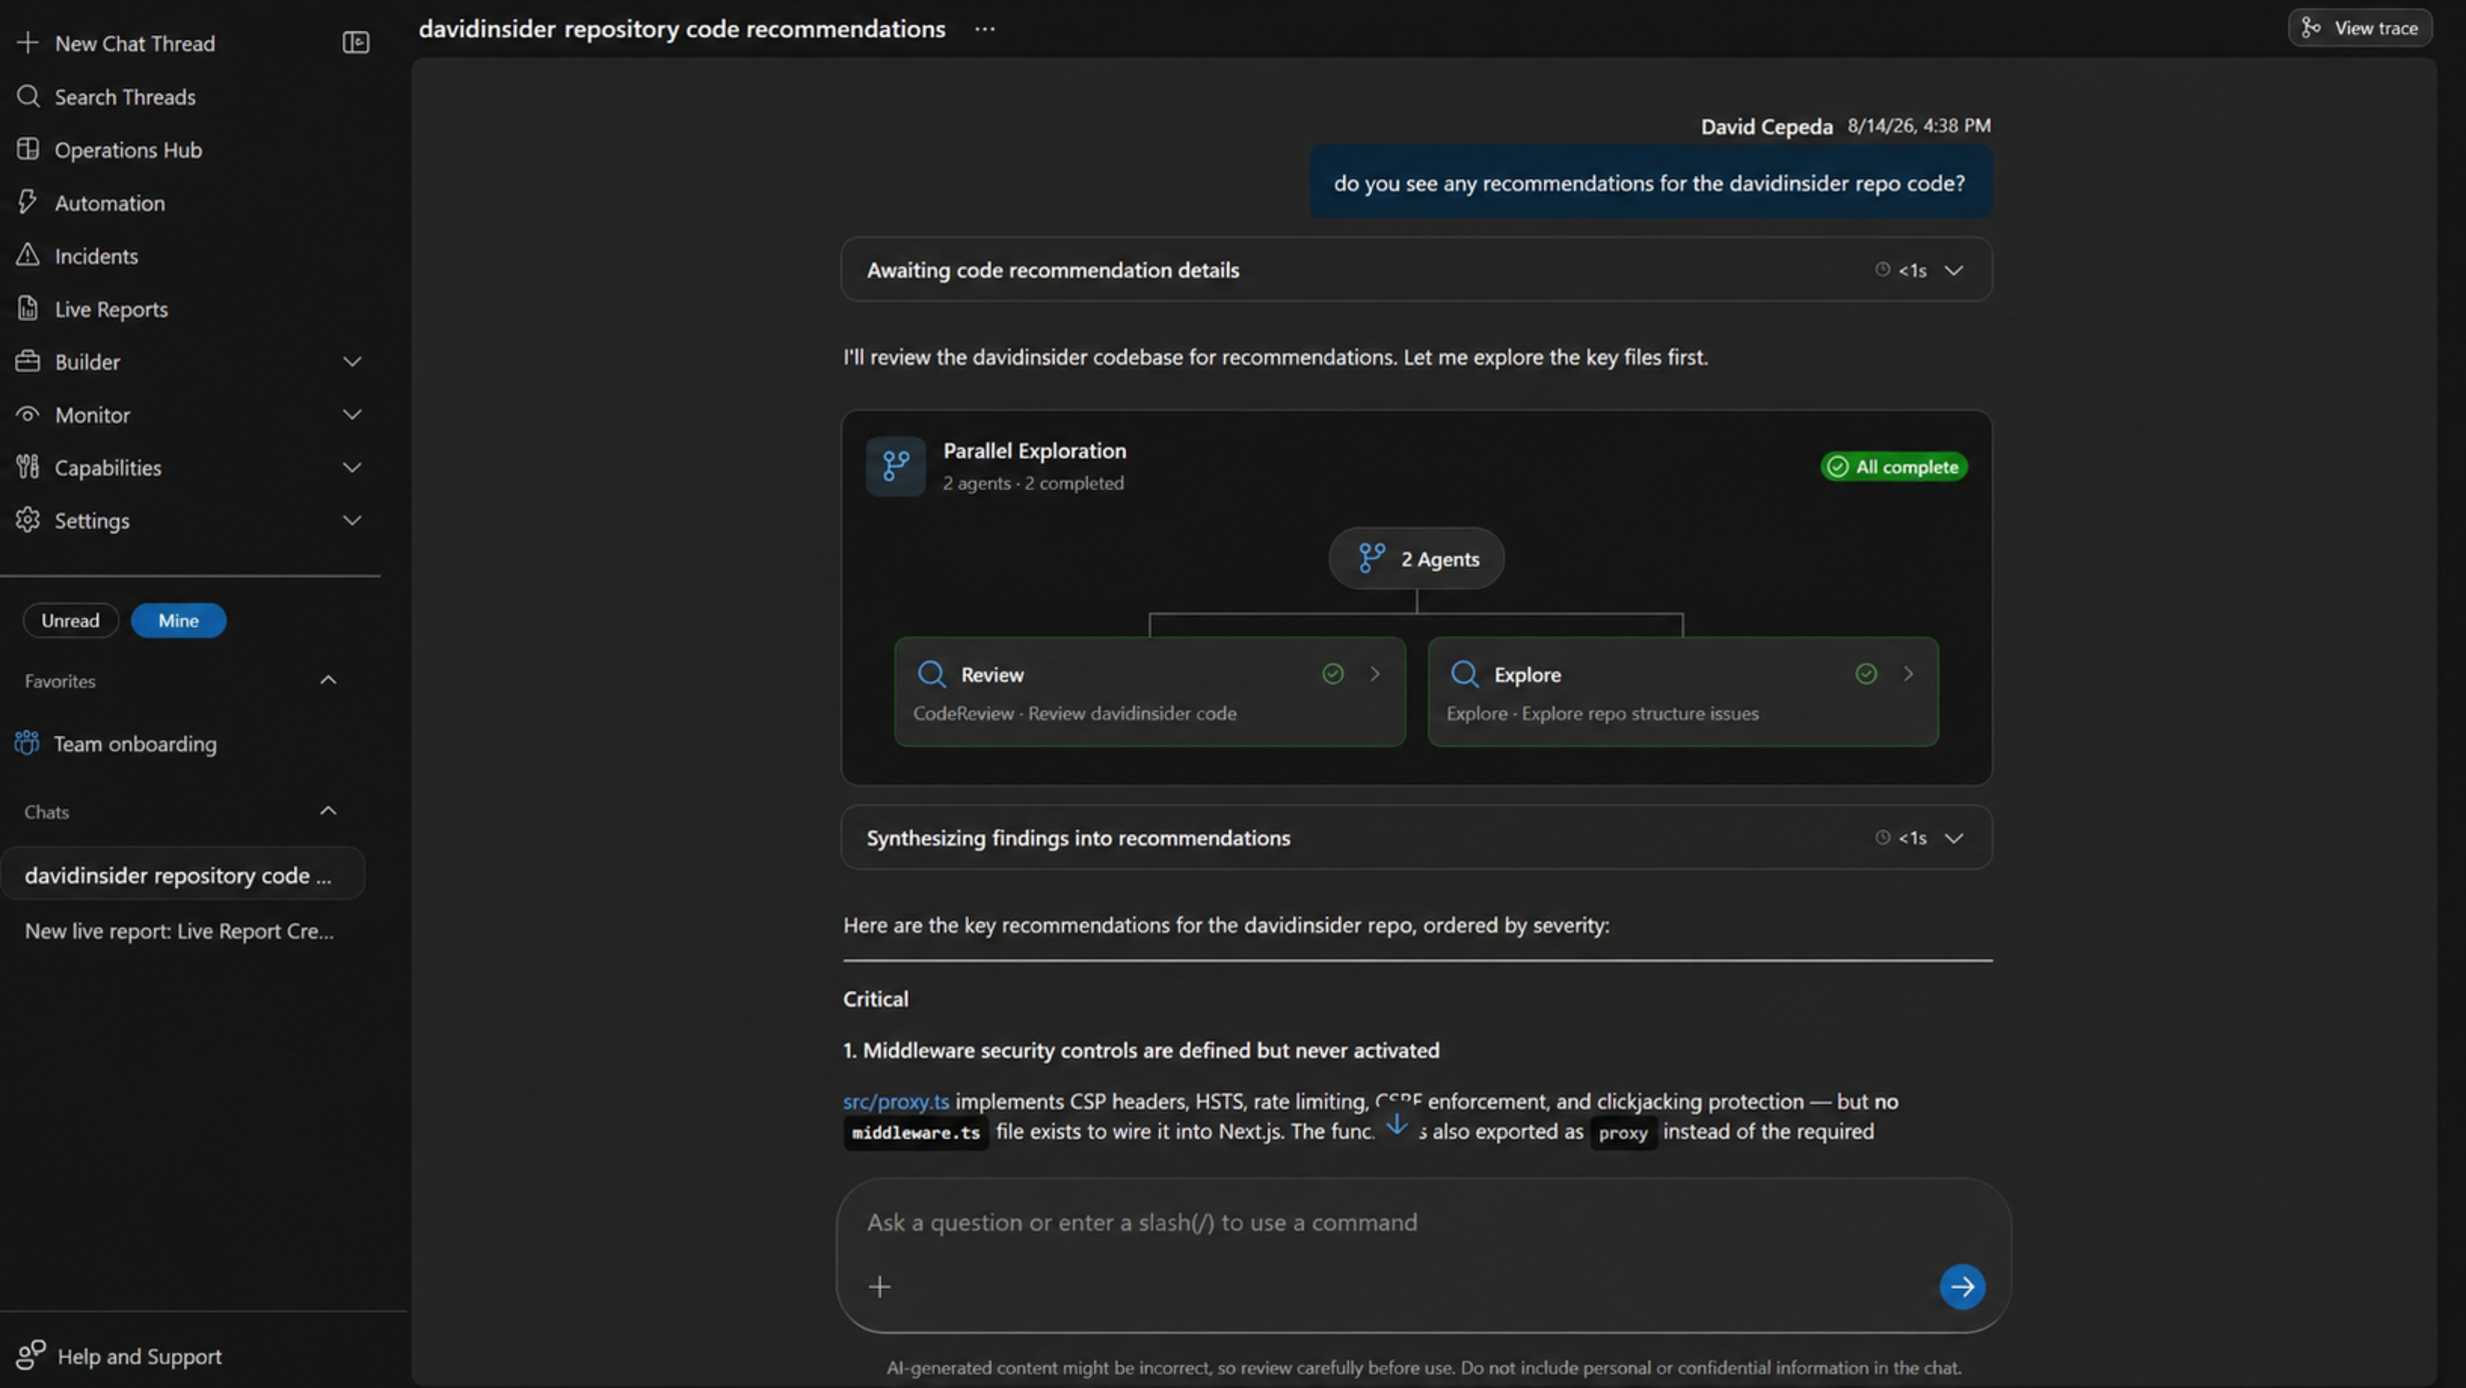This screenshot has height=1388, width=2466.
Task: Select the davidinsider repository code chat
Action: (183, 875)
